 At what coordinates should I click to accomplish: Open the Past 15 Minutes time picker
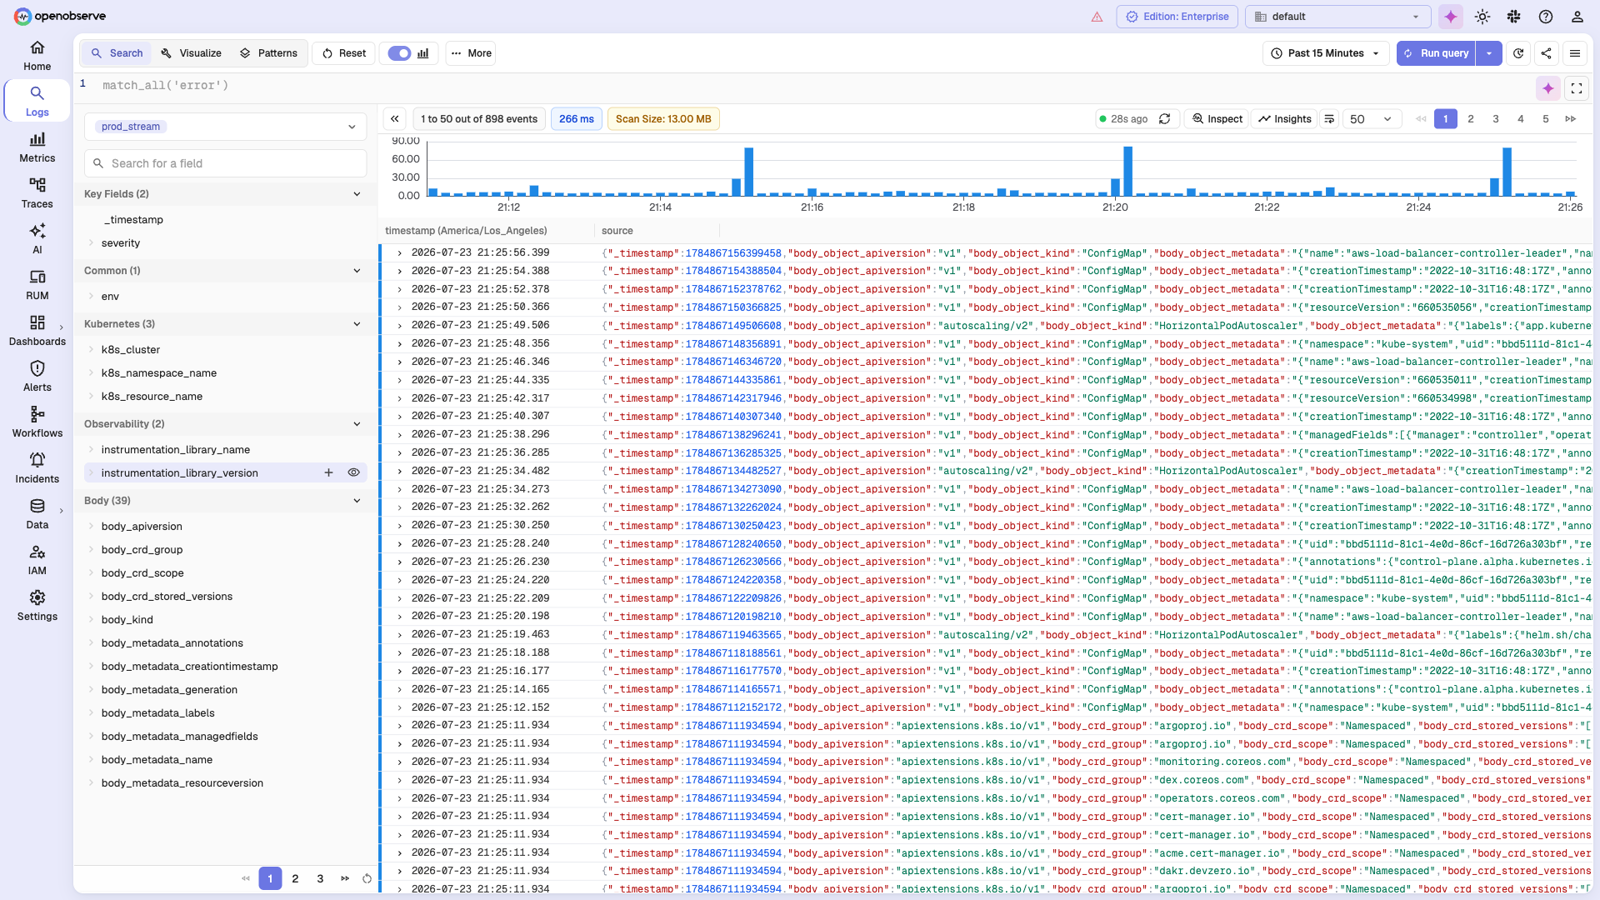(1325, 53)
